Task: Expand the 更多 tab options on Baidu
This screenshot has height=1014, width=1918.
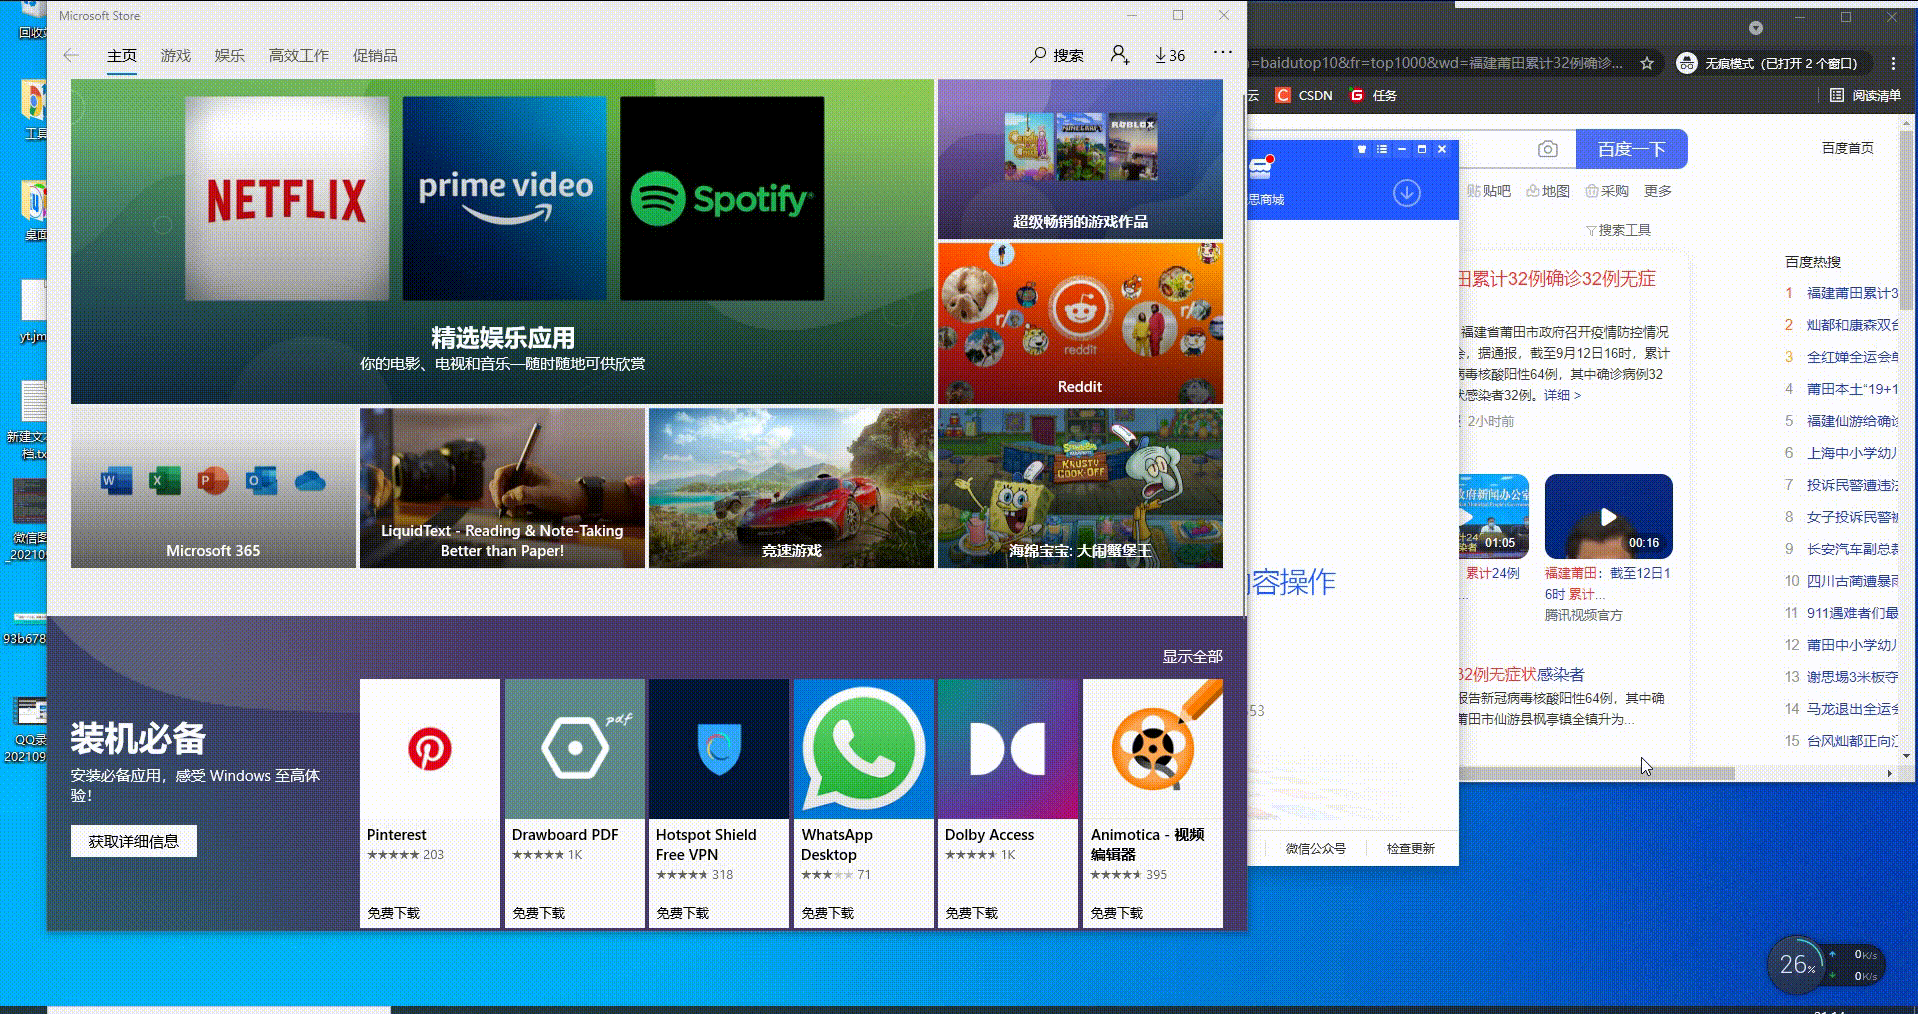Action: (1658, 191)
